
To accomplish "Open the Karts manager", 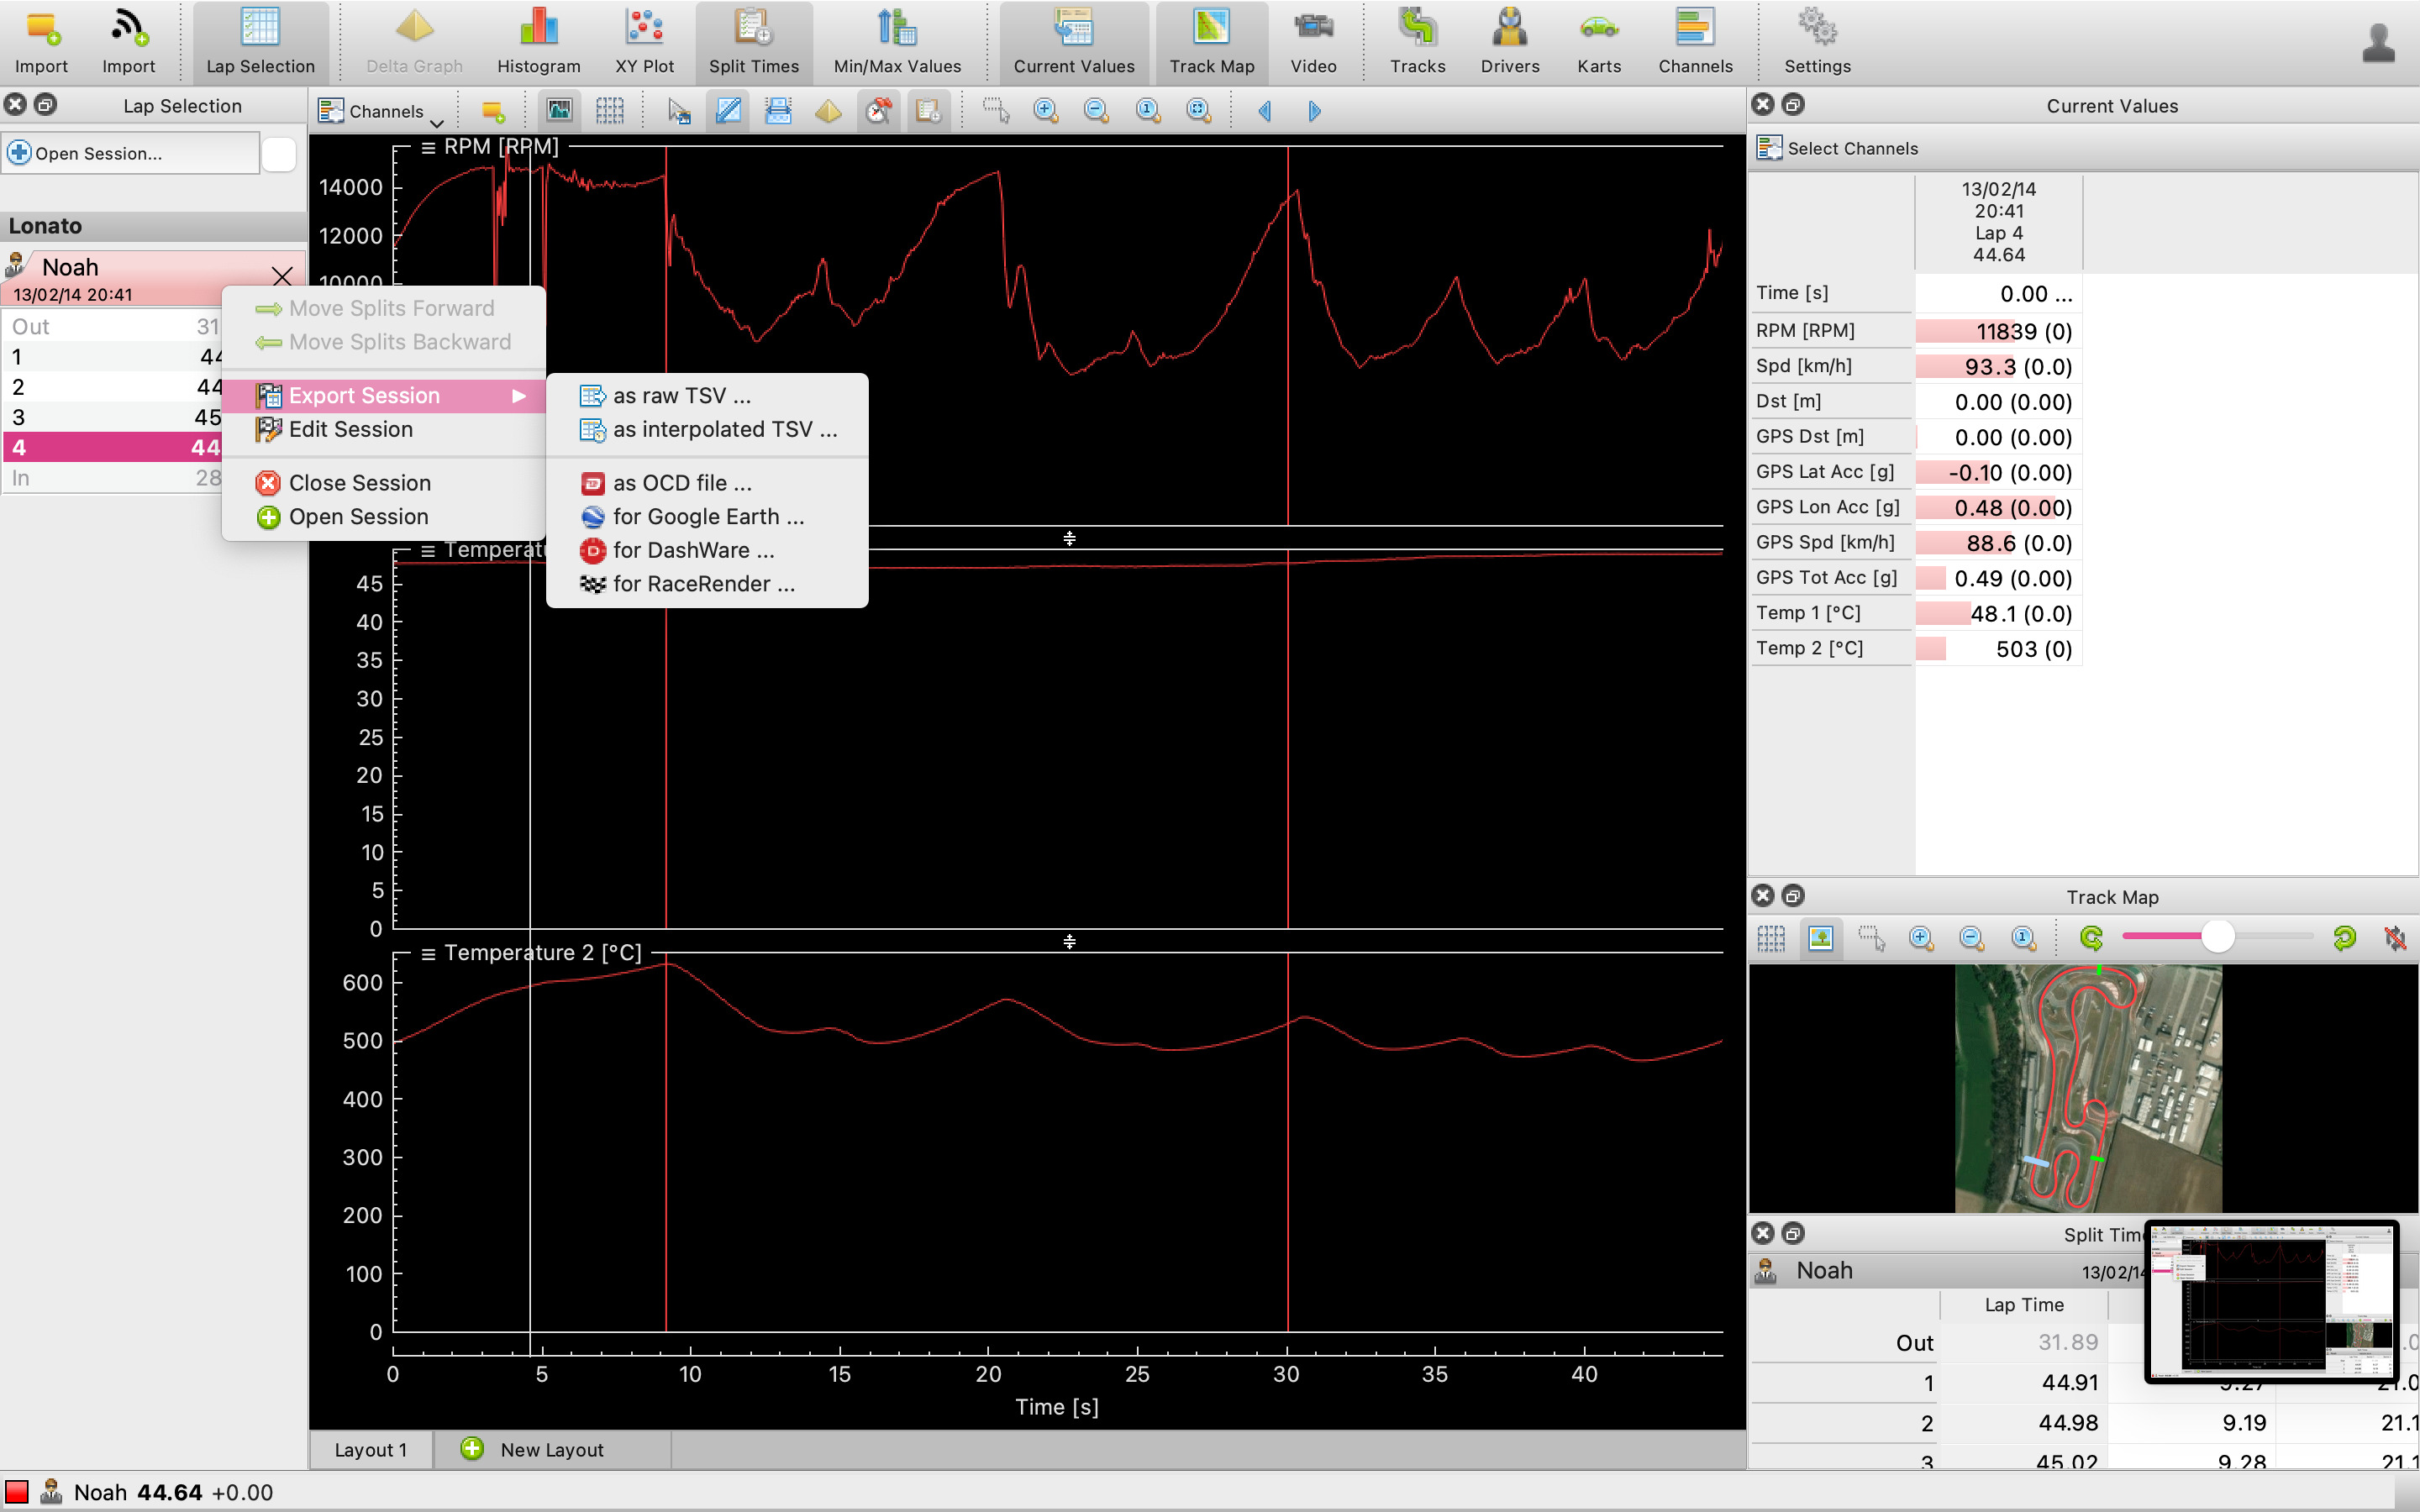I will 1598,40.
